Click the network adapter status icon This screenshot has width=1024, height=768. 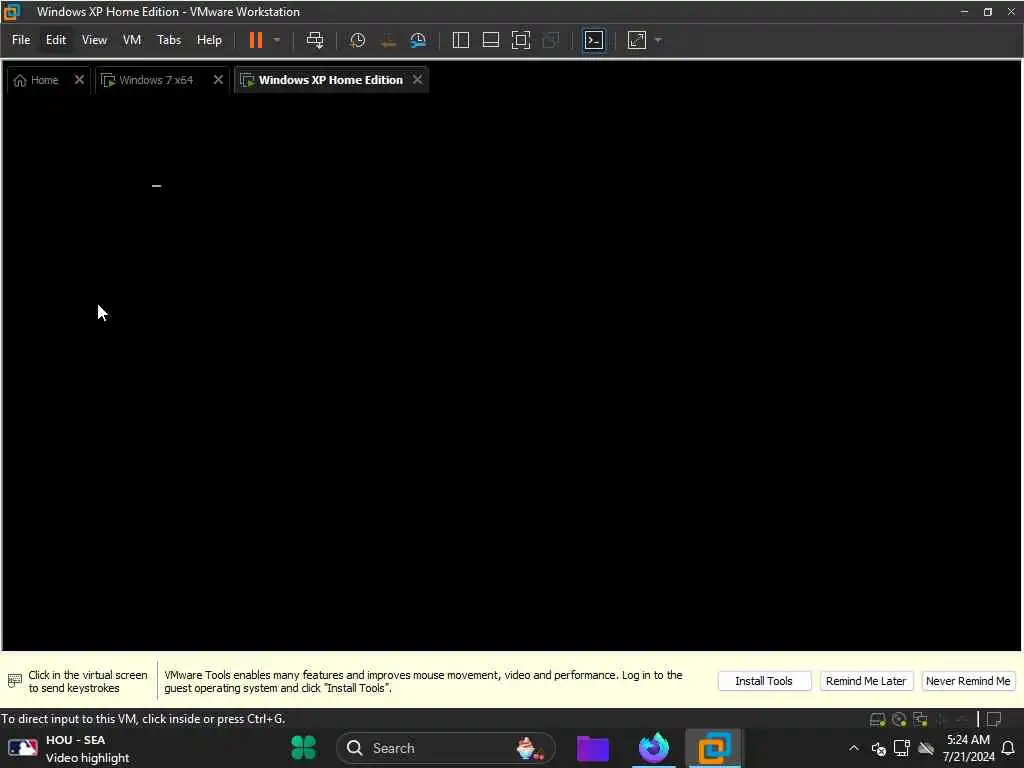click(920, 719)
